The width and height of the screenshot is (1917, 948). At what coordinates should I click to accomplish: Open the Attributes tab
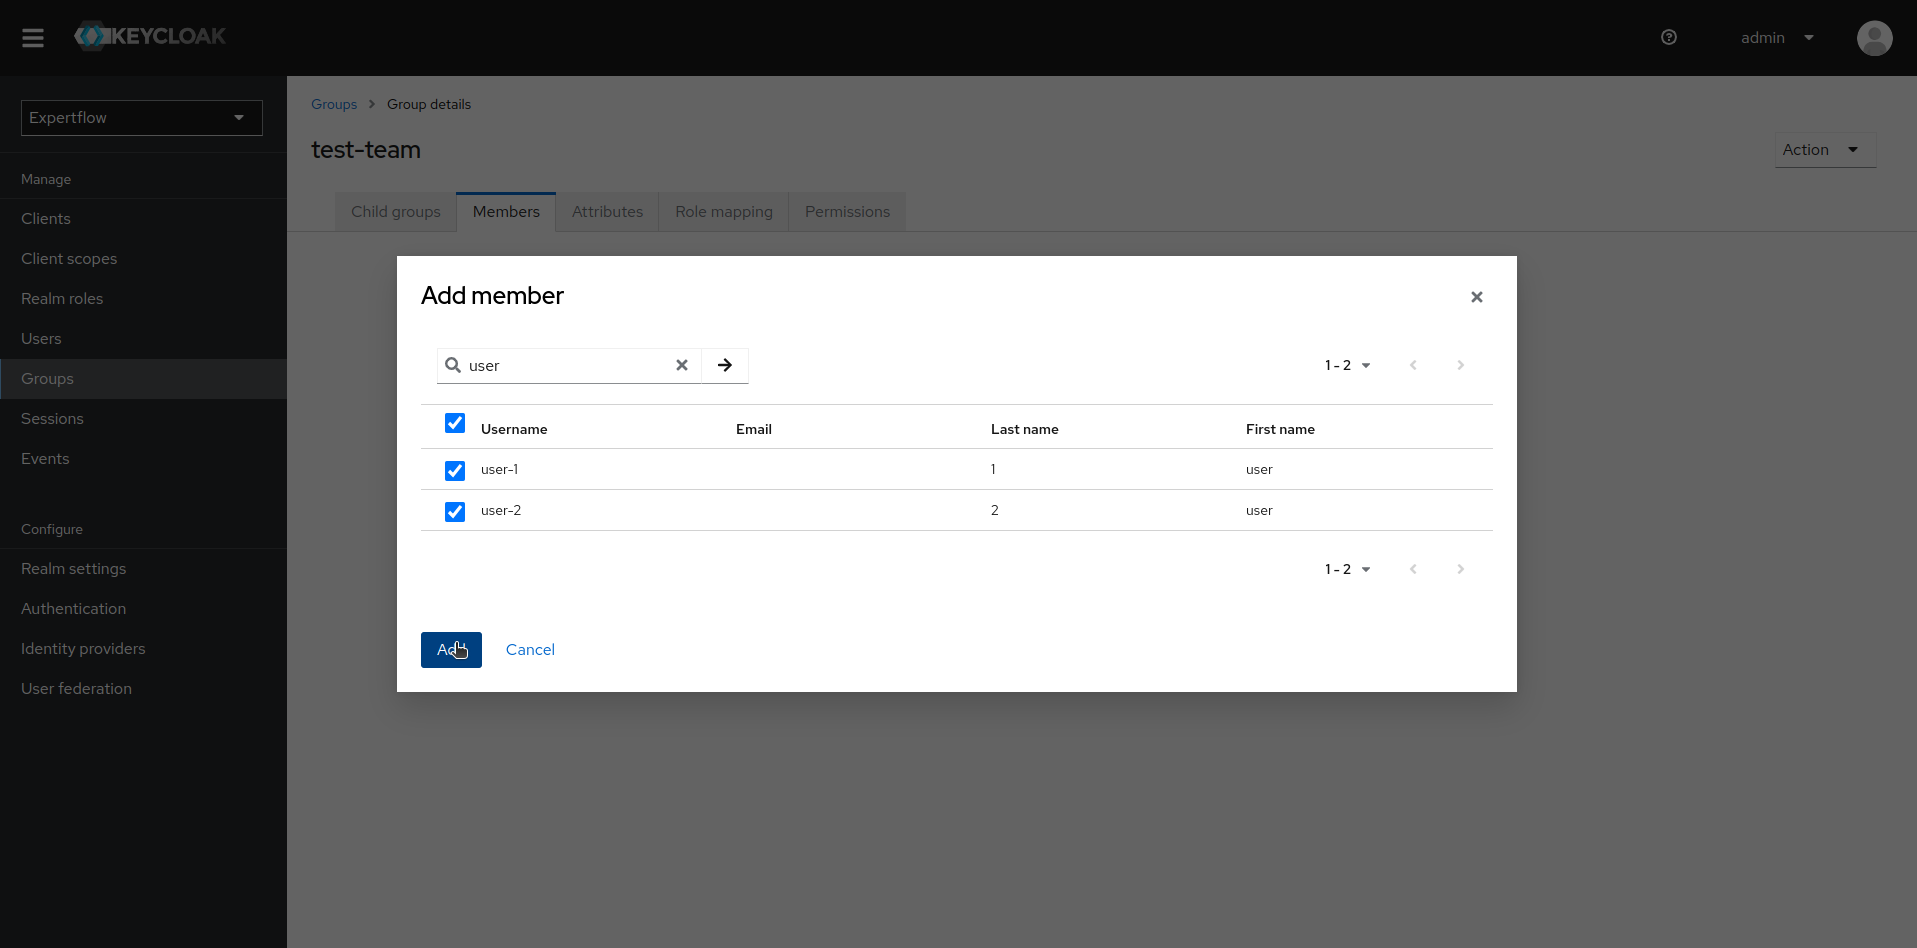pos(607,211)
